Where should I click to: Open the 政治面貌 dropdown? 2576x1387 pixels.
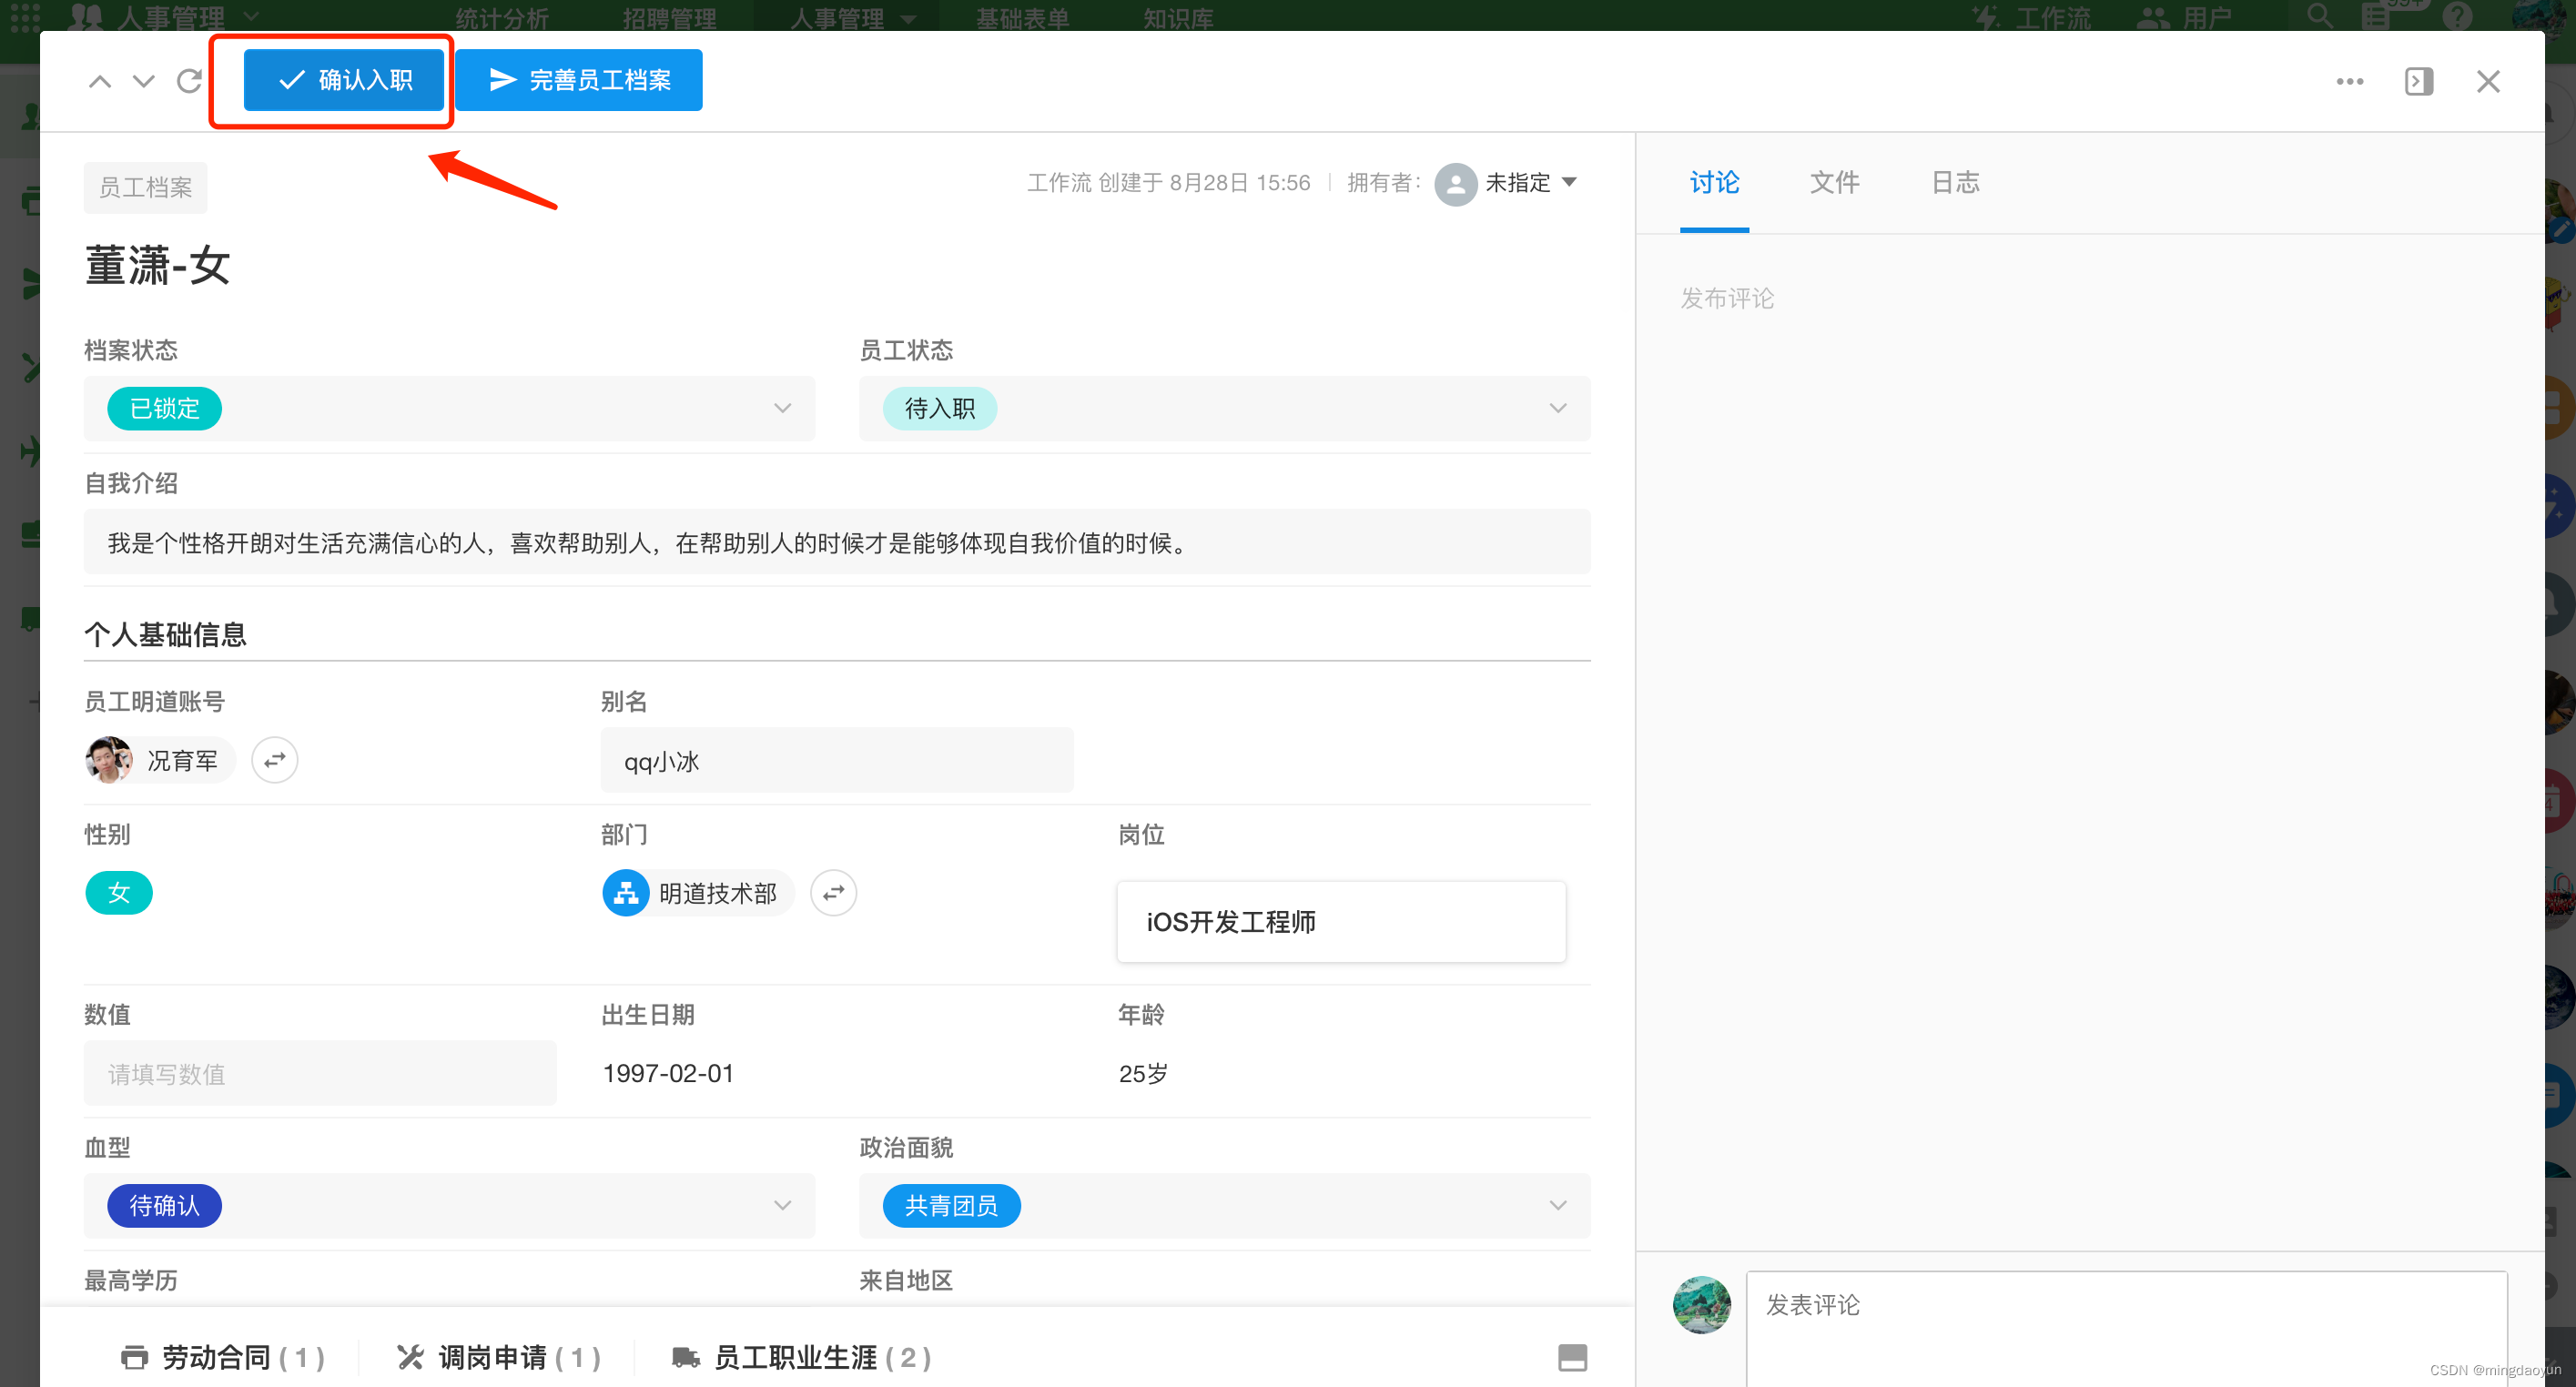point(1557,1205)
